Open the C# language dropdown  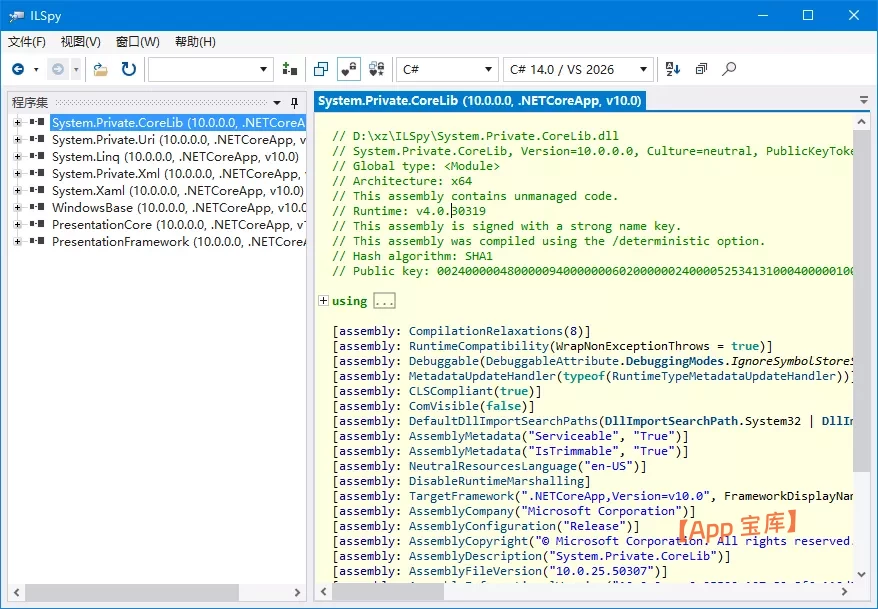point(447,69)
